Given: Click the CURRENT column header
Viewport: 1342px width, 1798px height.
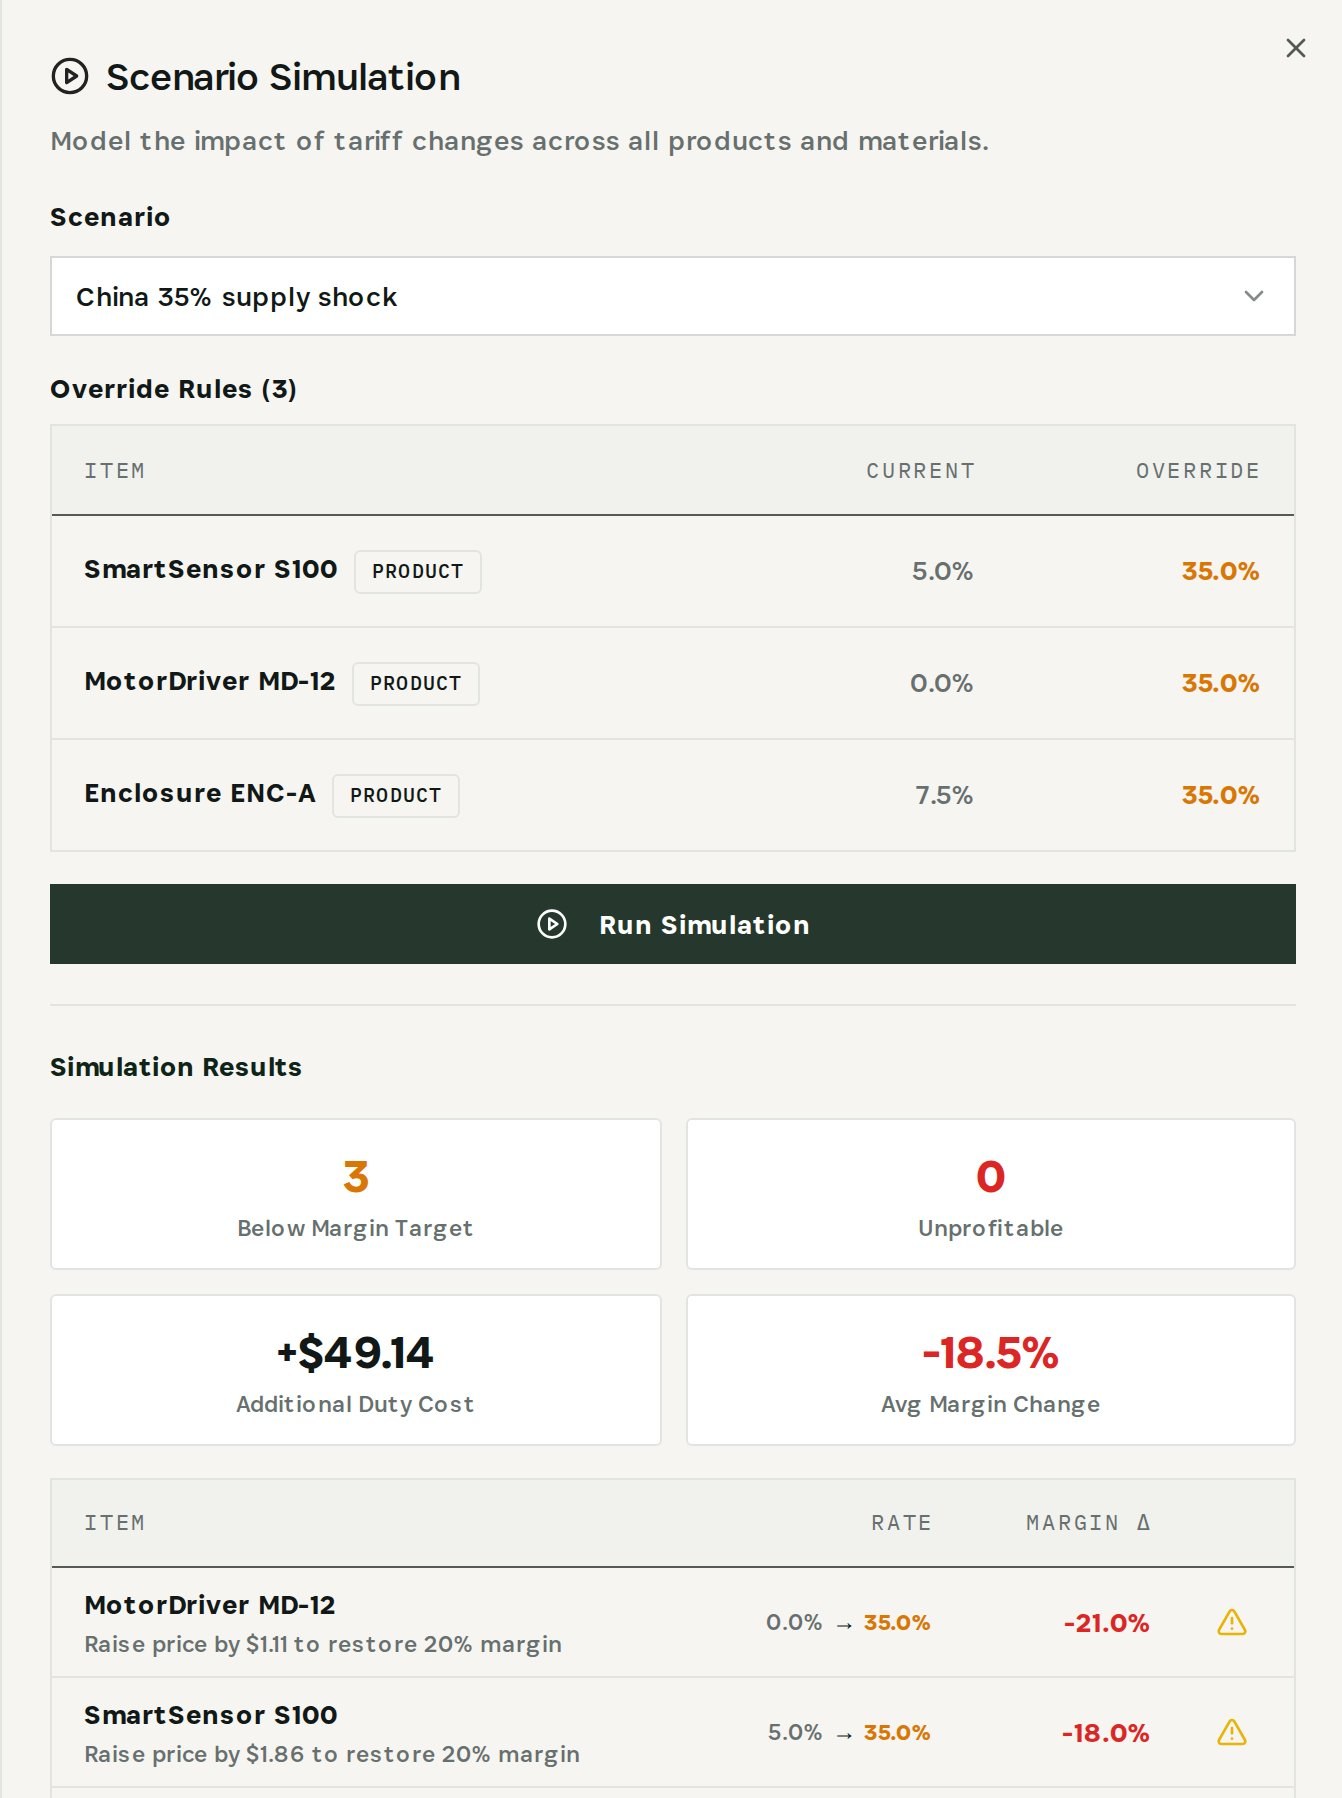Looking at the screenshot, I should [x=920, y=471].
